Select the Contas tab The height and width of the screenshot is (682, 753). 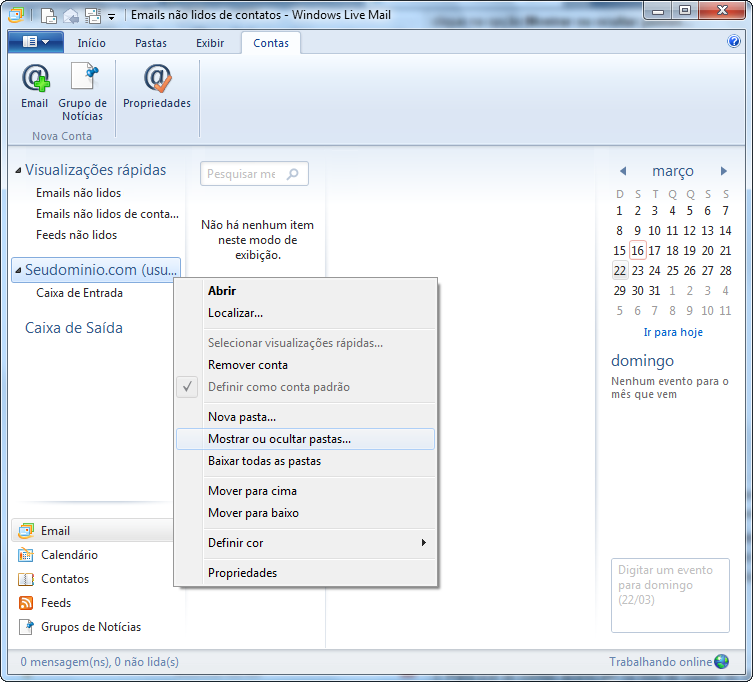[271, 43]
